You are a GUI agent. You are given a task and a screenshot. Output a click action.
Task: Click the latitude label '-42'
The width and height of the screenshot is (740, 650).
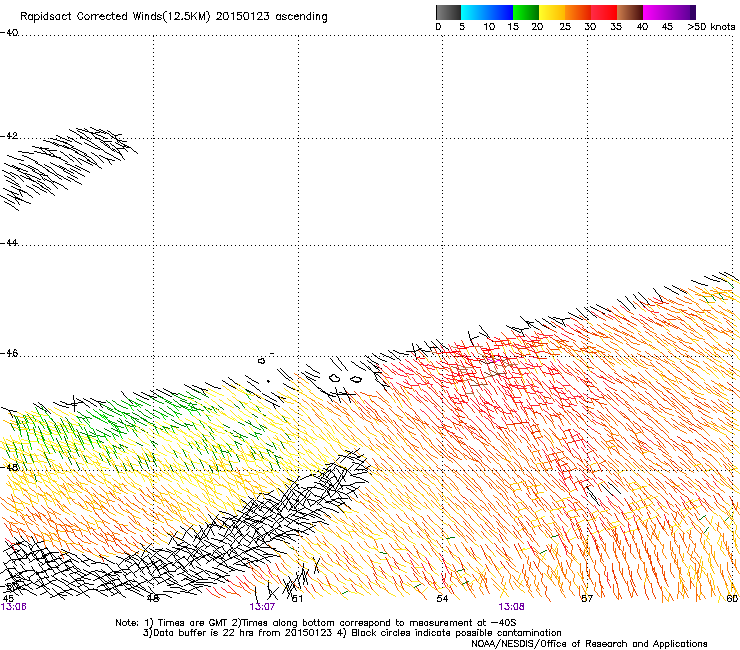coord(9,136)
